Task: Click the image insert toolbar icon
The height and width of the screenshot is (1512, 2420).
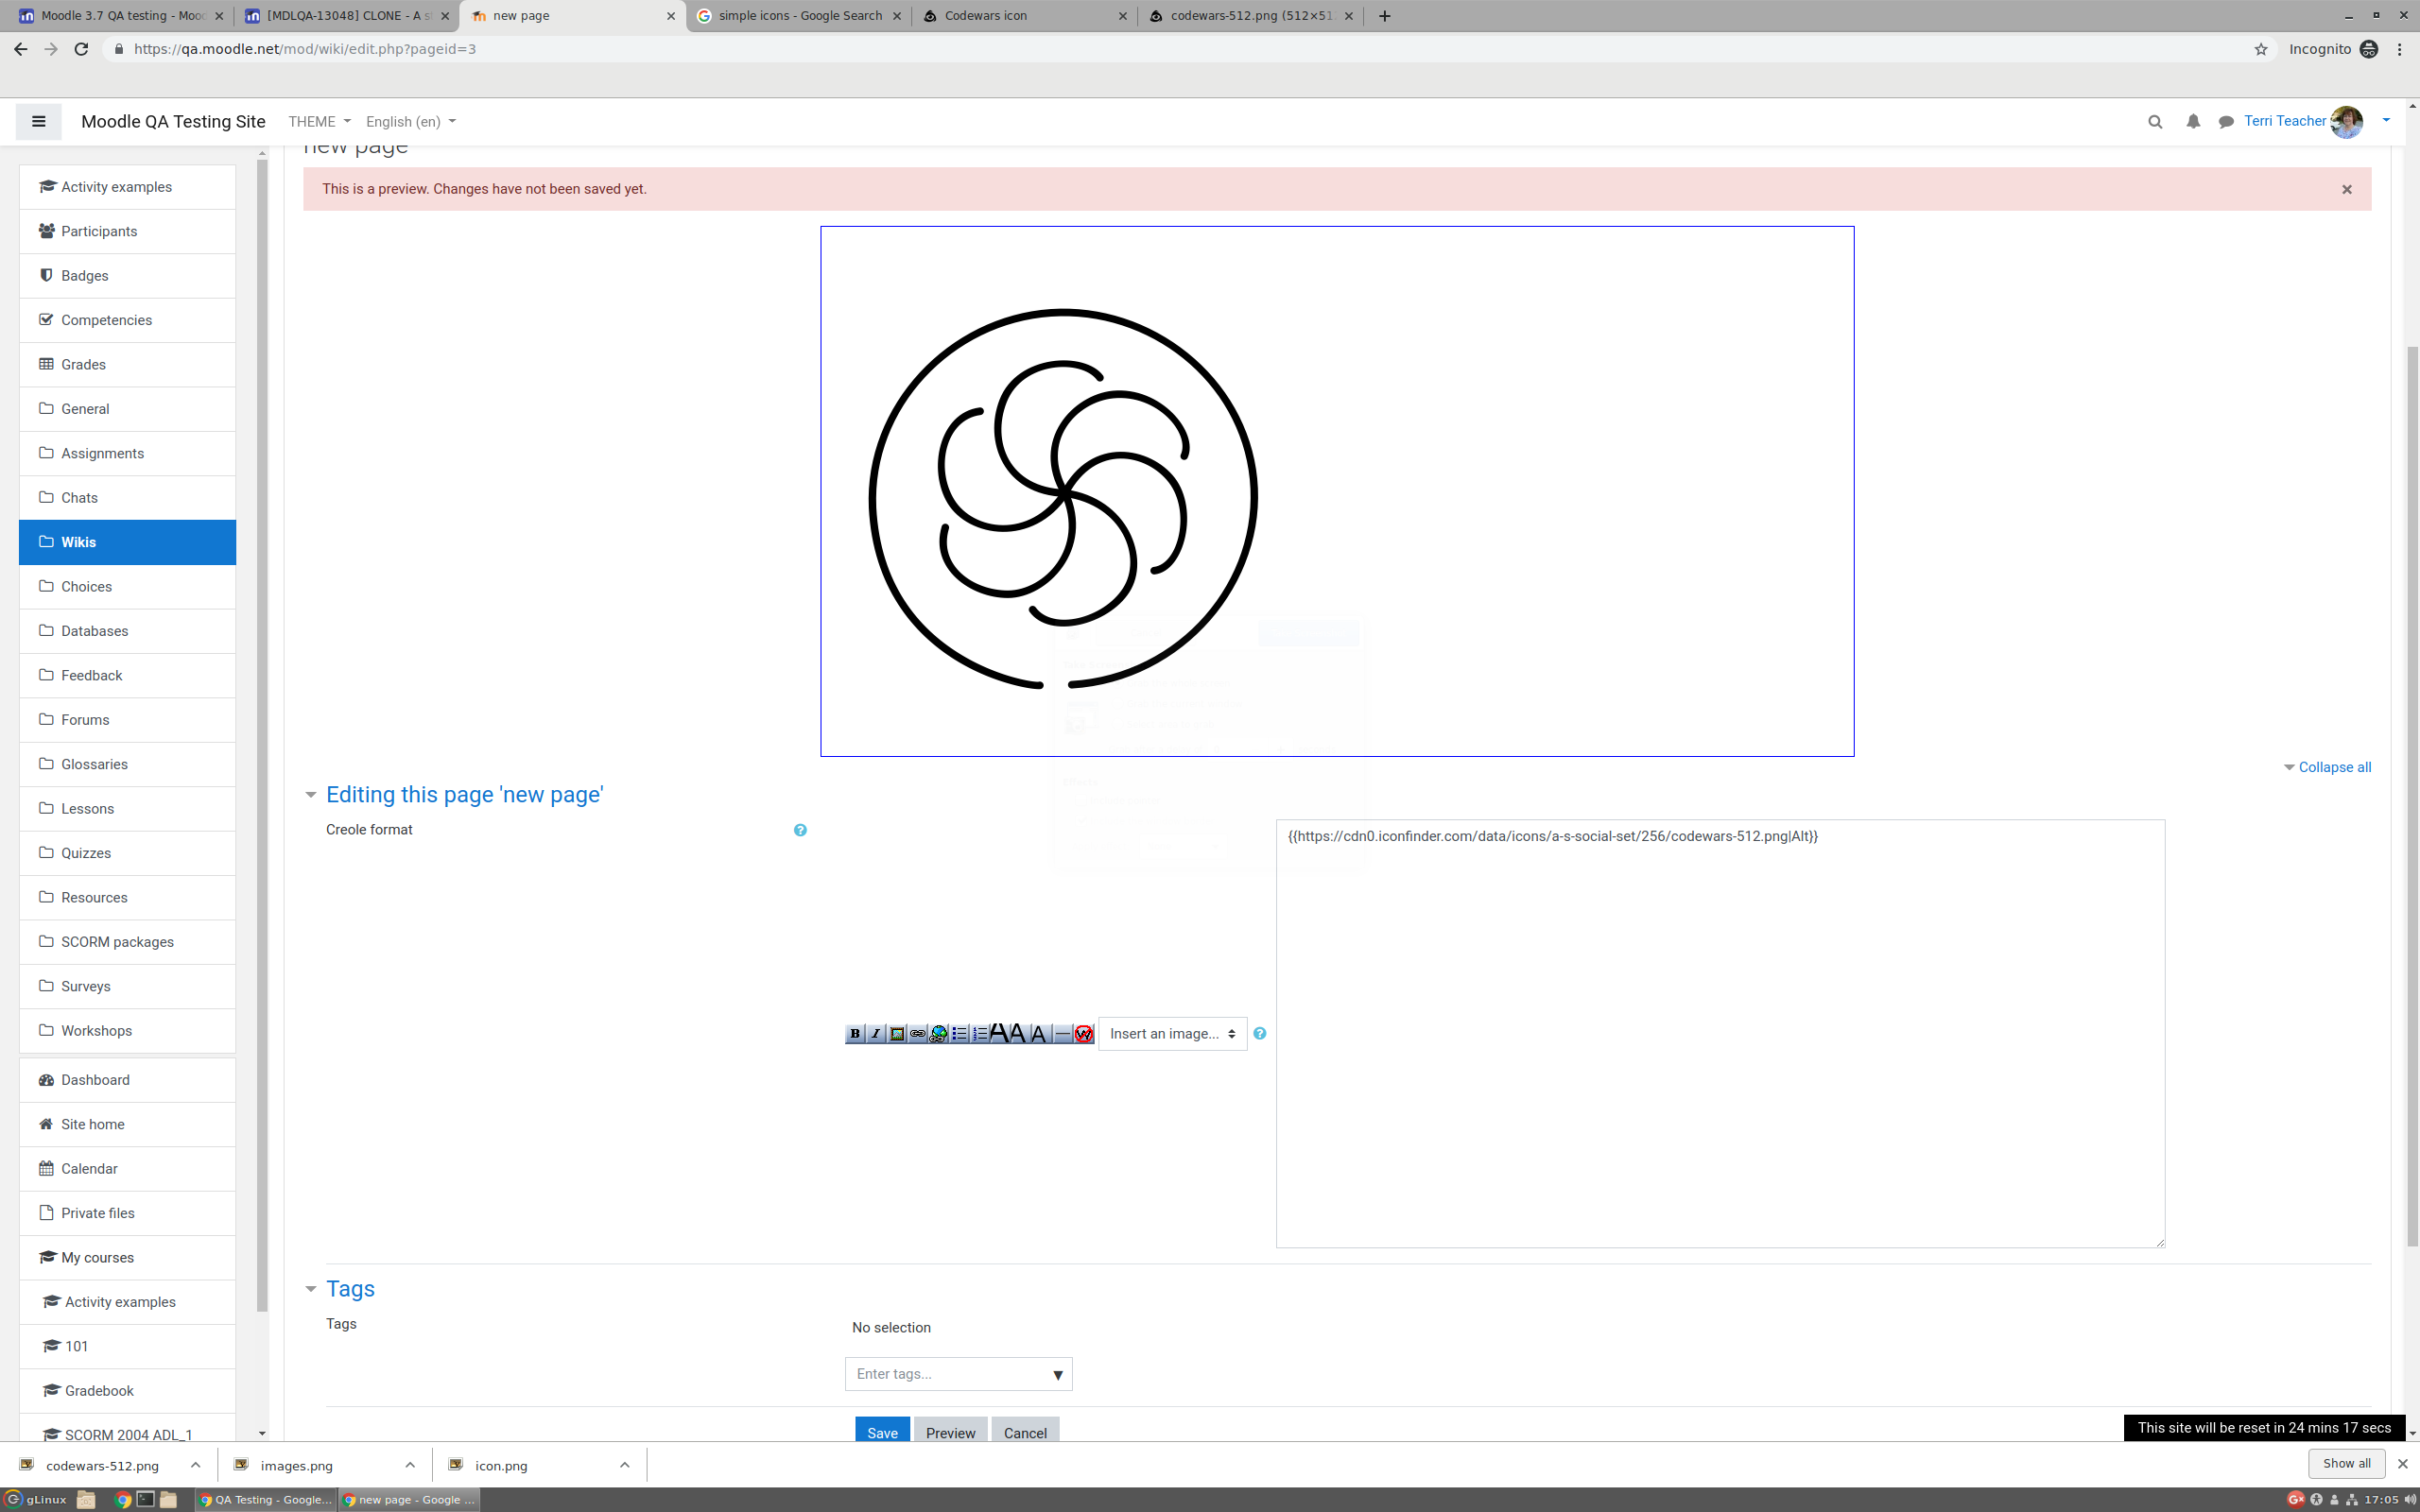Action: (x=897, y=1033)
